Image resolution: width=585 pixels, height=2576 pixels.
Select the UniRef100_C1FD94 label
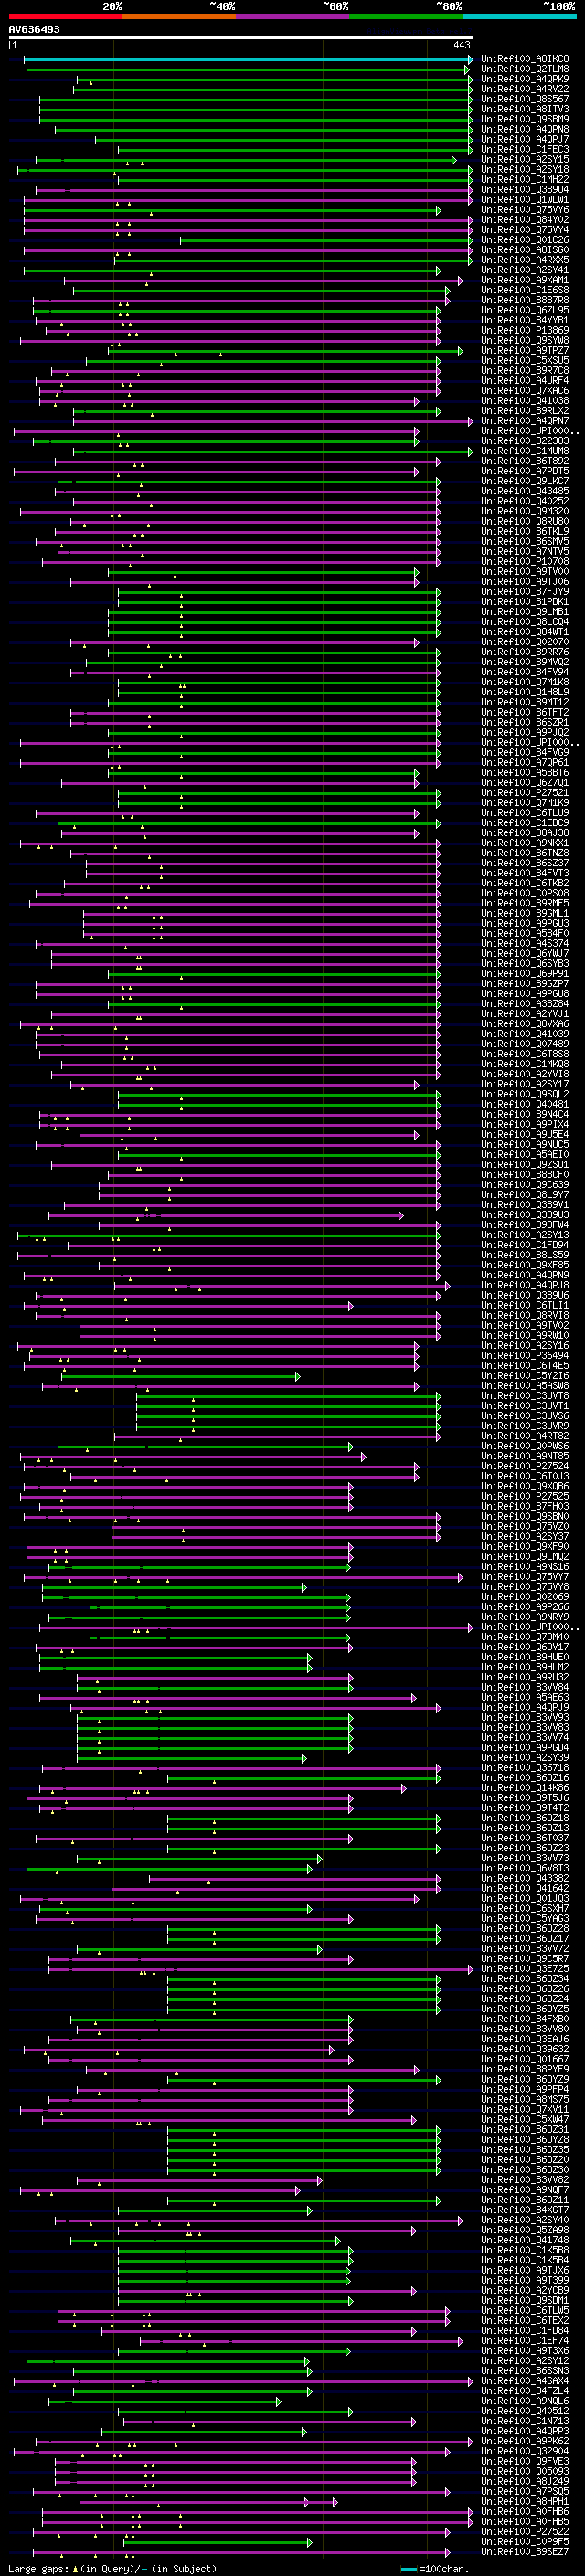[525, 1245]
